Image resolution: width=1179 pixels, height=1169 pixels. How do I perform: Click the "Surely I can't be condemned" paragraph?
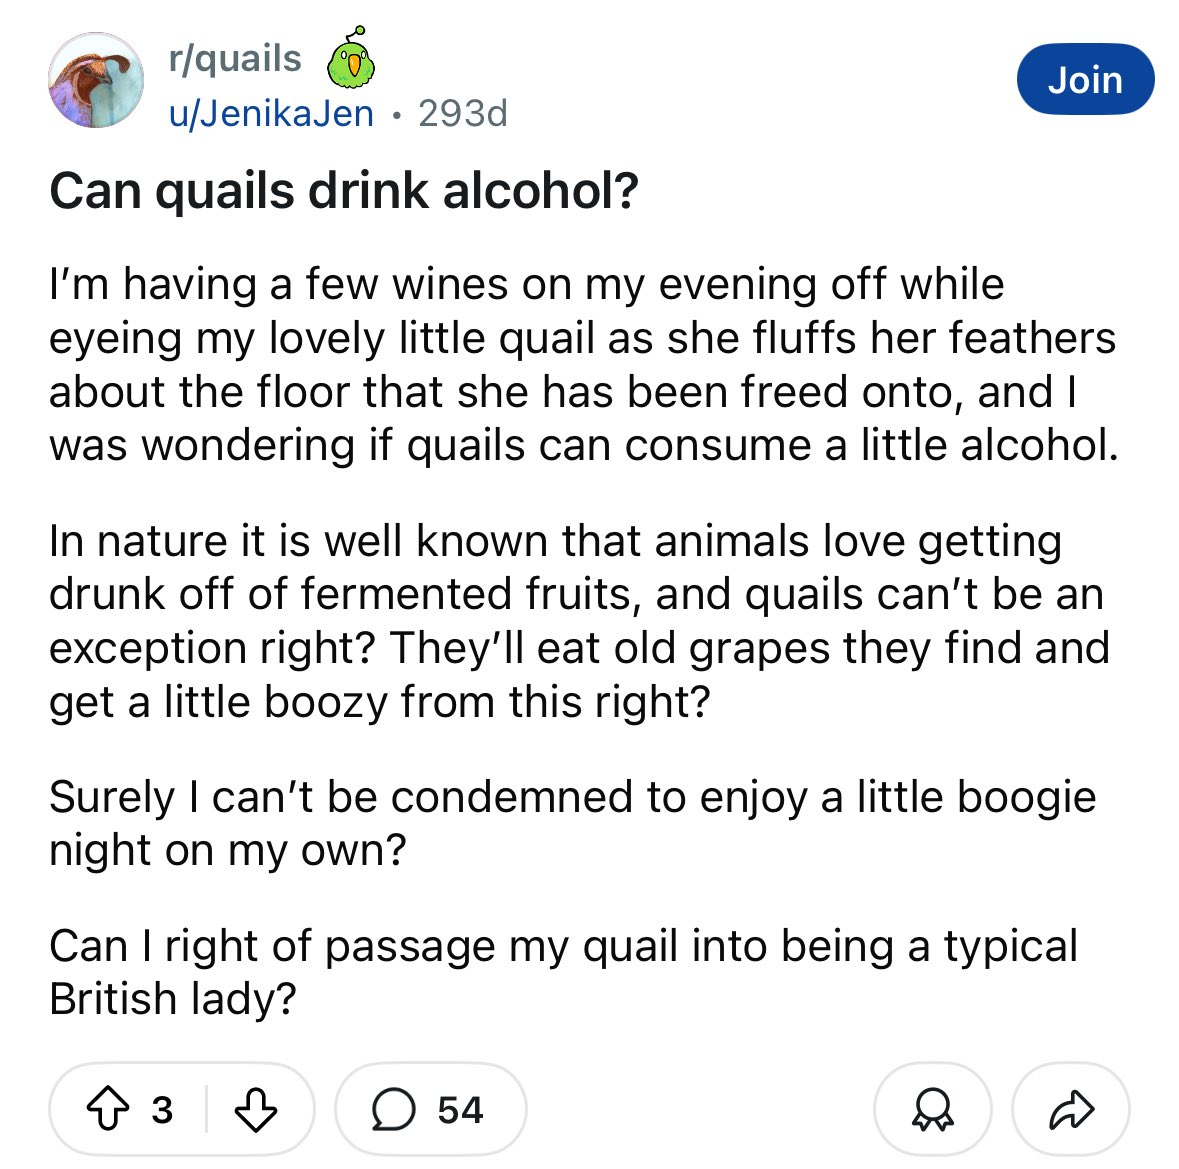(572, 823)
